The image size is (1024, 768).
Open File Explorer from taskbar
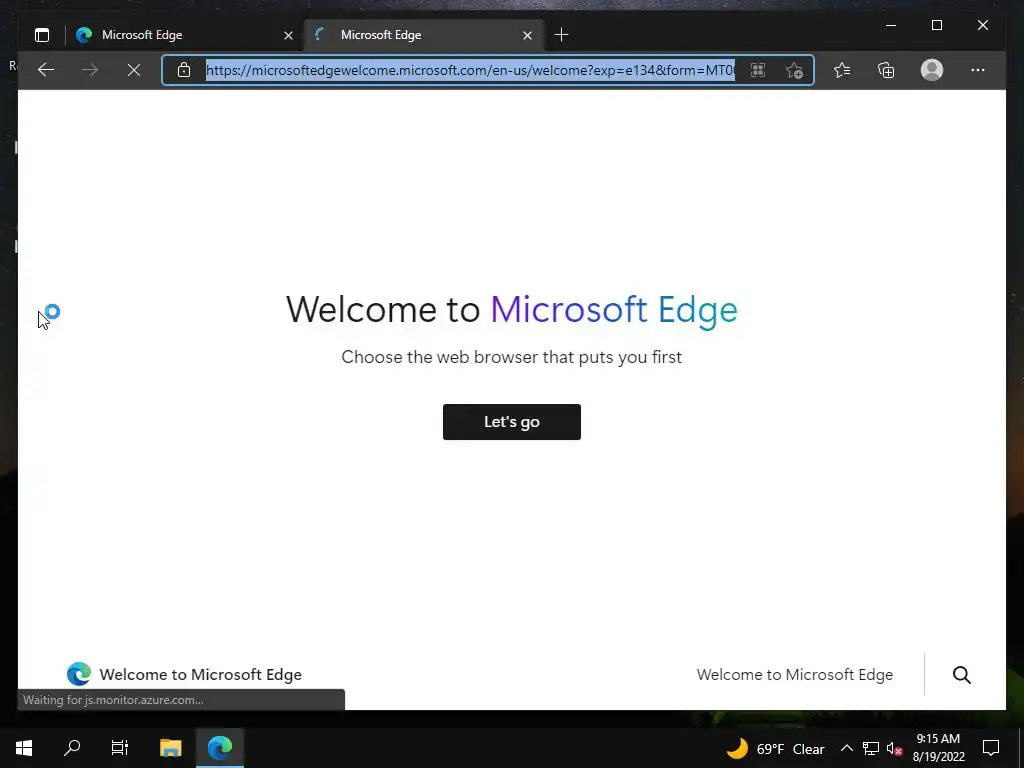tap(170, 748)
